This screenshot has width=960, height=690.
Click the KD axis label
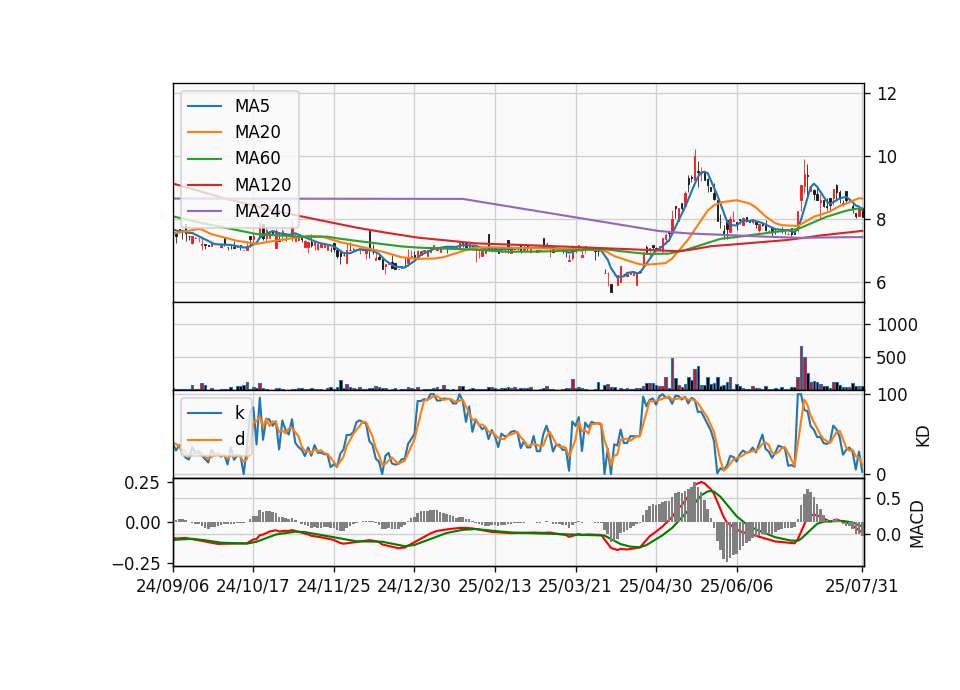point(923,437)
